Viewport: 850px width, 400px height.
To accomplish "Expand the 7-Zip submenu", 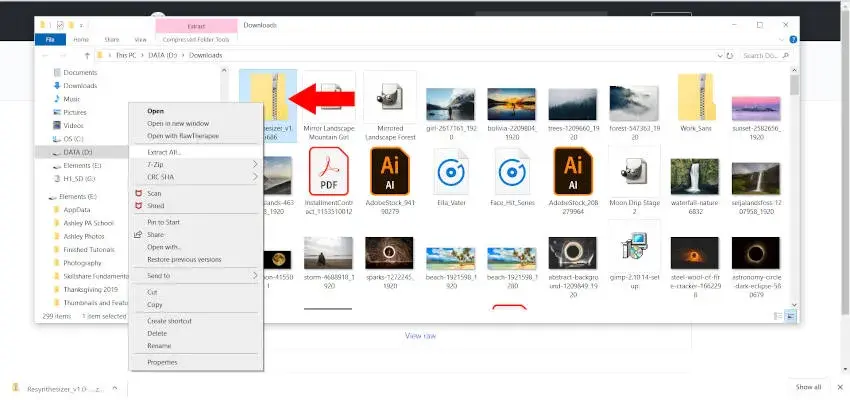I will coord(196,164).
